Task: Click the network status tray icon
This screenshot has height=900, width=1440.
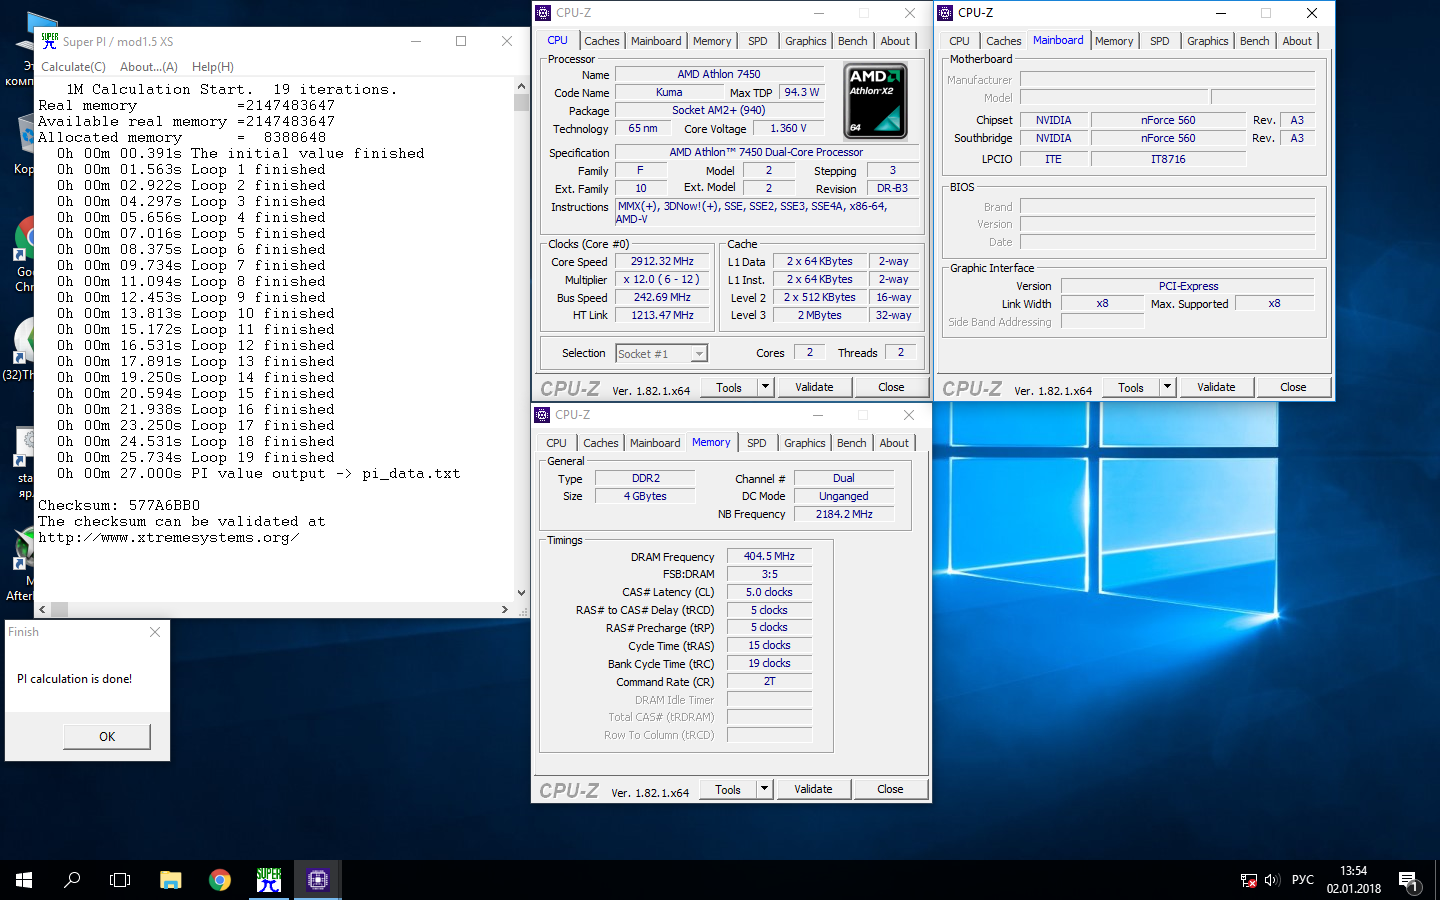Action: pyautogui.click(x=1248, y=880)
